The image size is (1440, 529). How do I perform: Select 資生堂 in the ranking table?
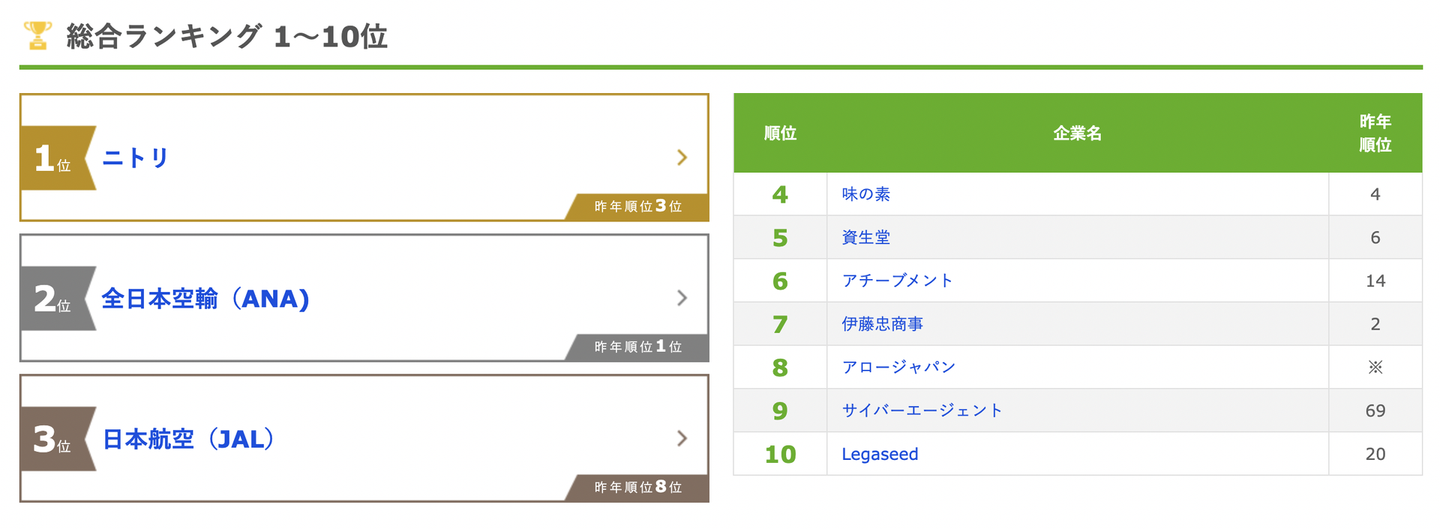866,237
